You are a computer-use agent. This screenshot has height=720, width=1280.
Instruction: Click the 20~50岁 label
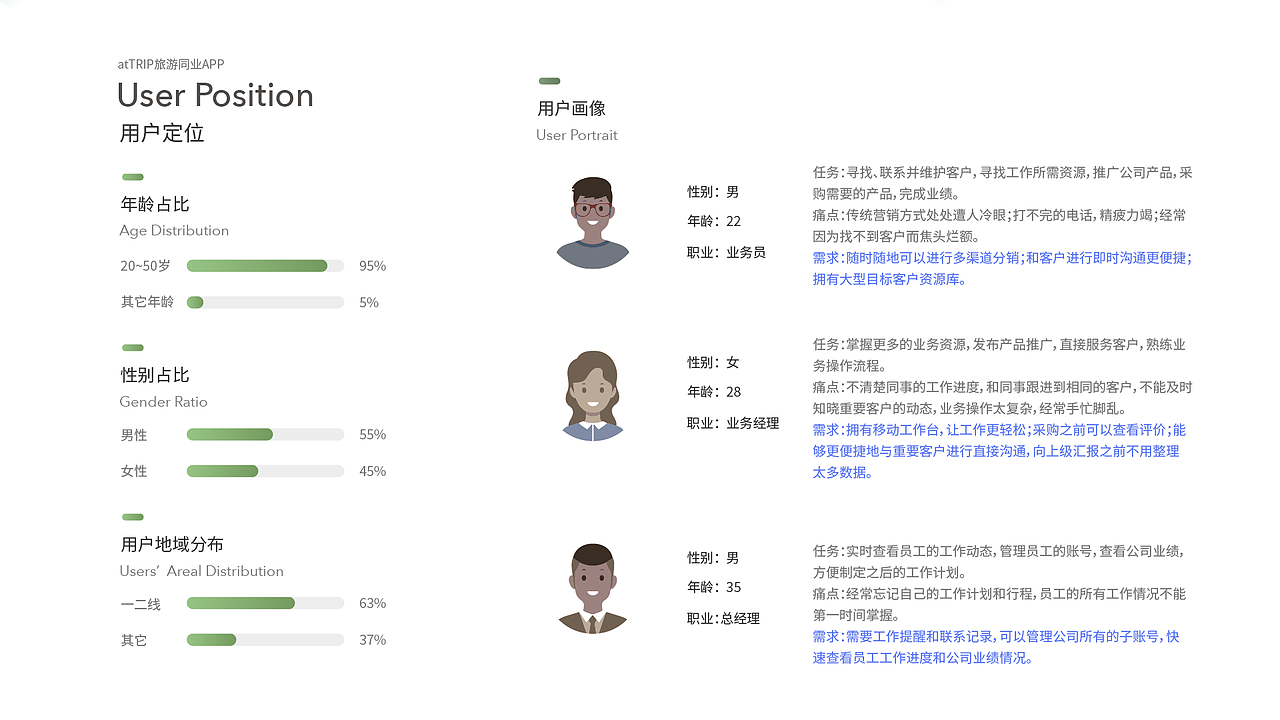point(146,266)
